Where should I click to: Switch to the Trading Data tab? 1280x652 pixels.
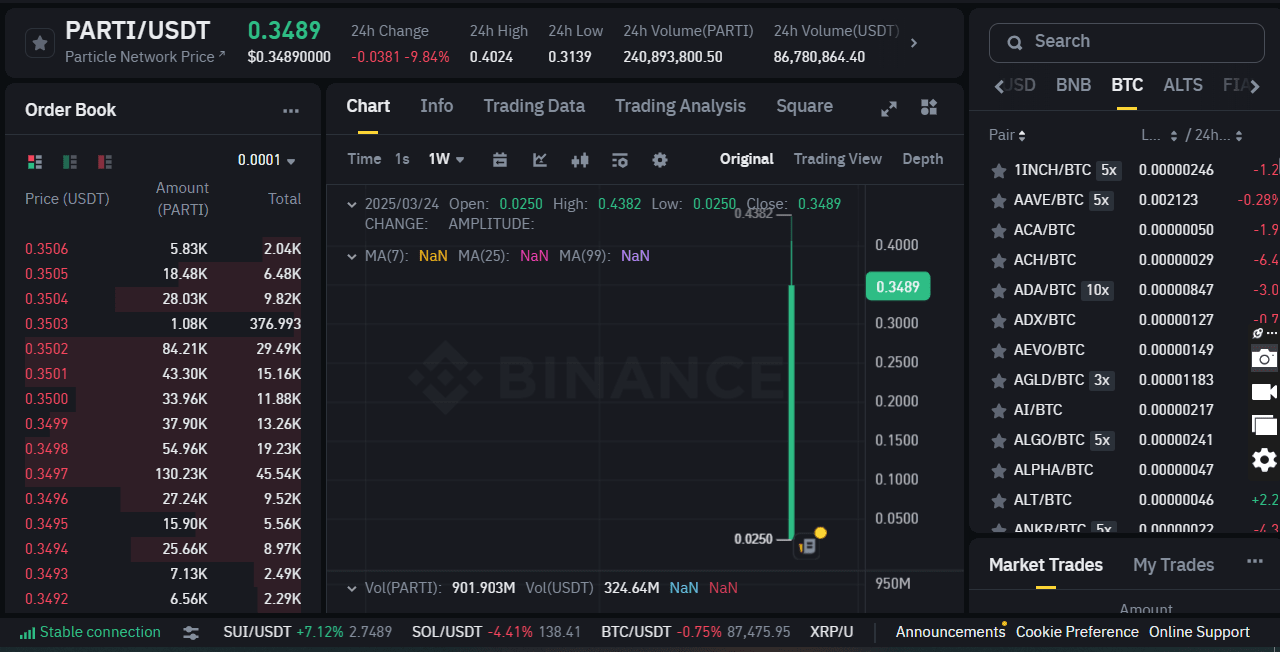(x=534, y=106)
